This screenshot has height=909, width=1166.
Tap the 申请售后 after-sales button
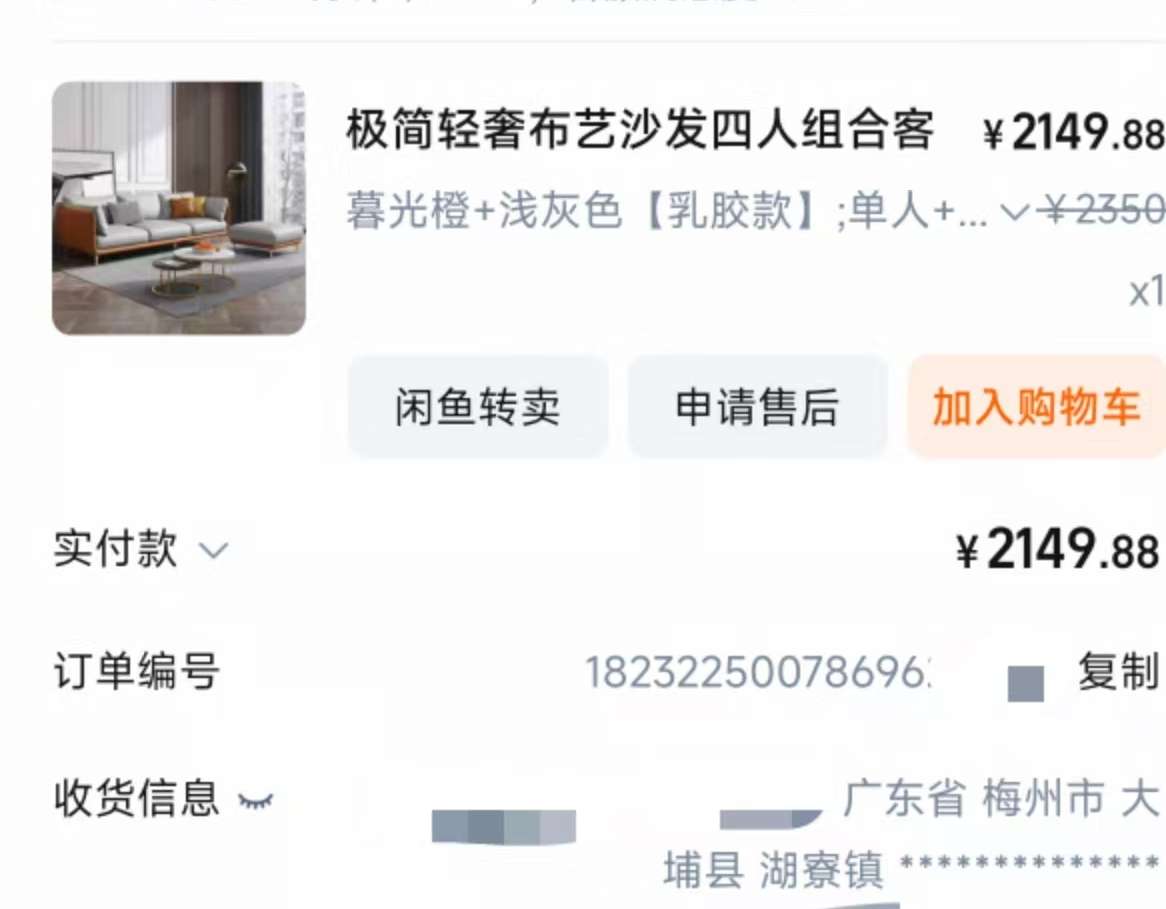click(757, 407)
